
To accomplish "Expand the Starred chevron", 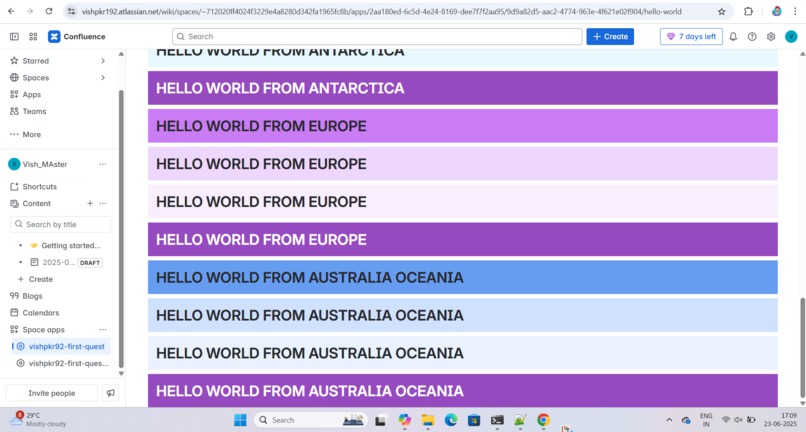I will pyautogui.click(x=103, y=61).
